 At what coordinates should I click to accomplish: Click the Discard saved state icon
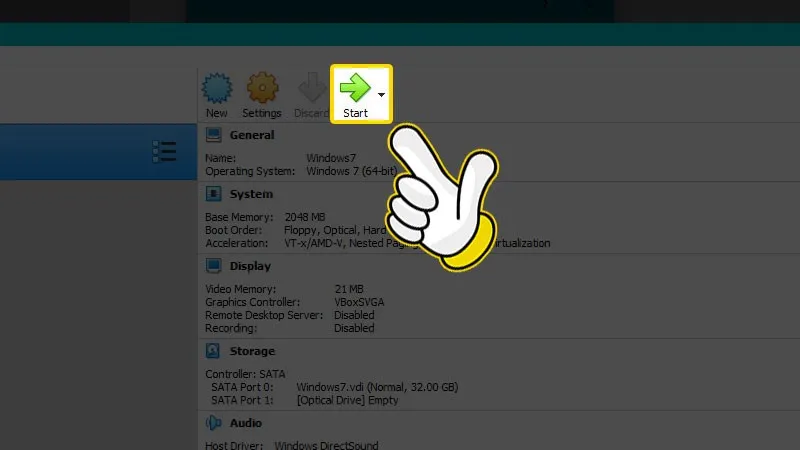point(312,90)
